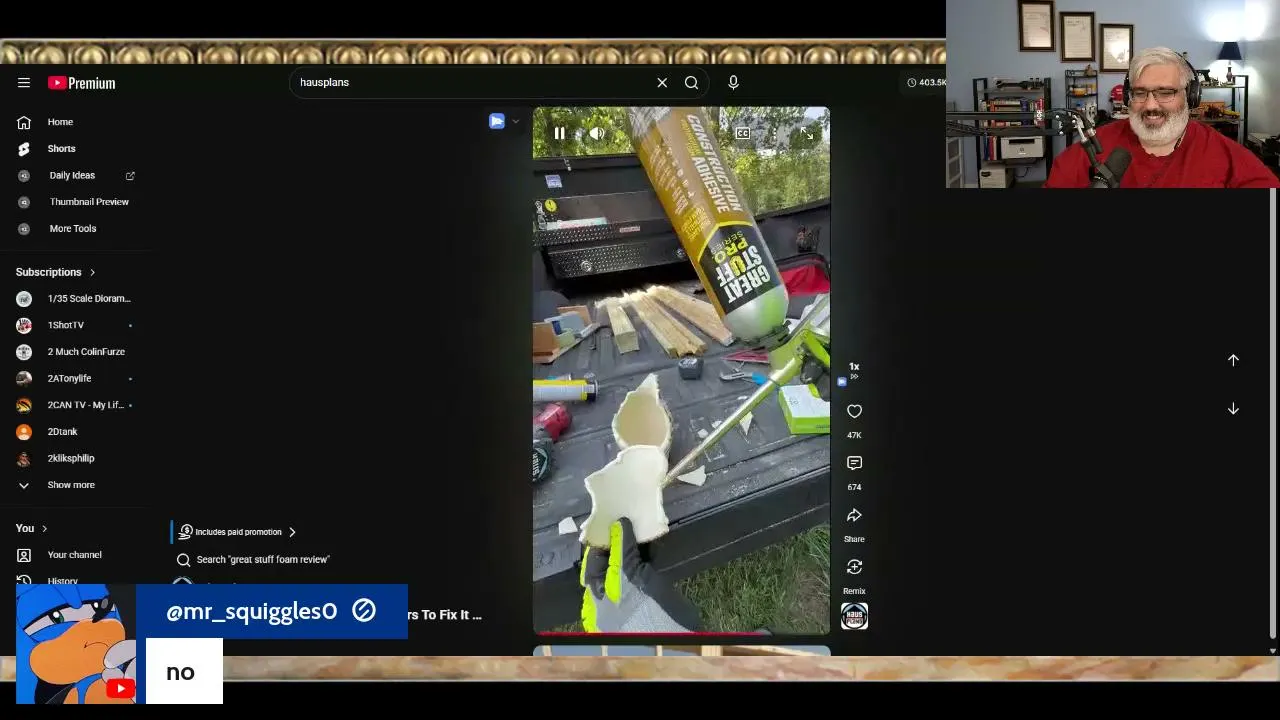Click the @mr_squiggles0 block icon in overlay

(364, 611)
